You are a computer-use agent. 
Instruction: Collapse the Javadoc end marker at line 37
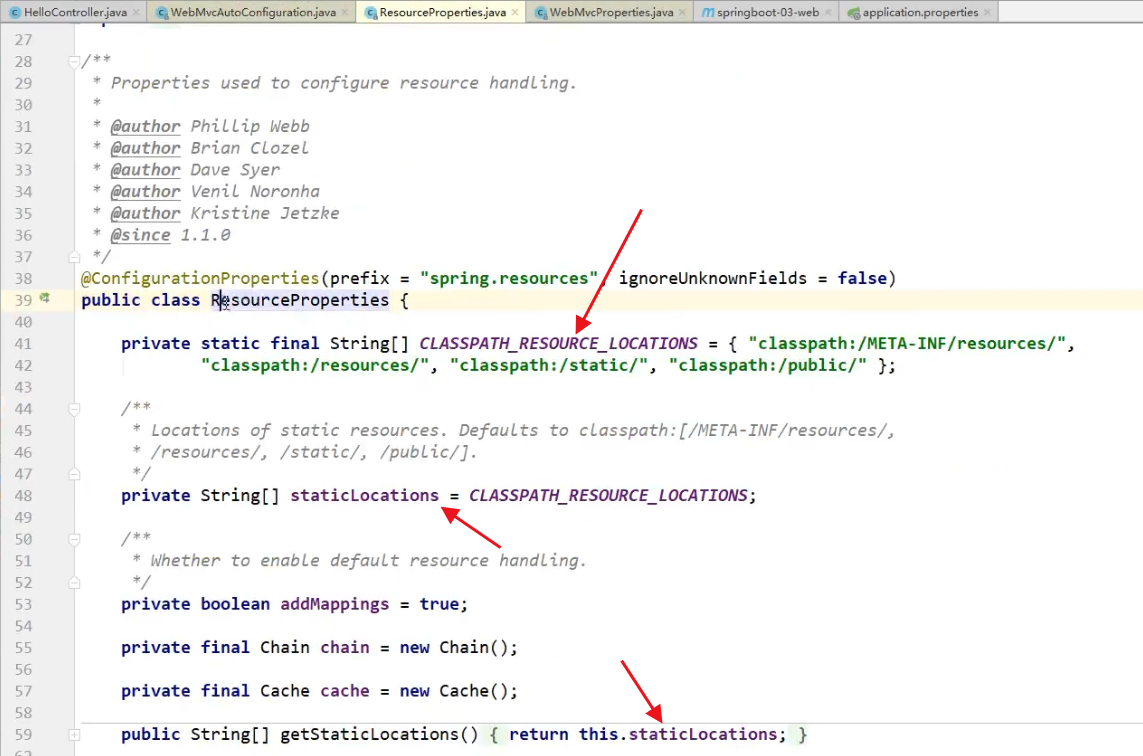click(x=74, y=257)
